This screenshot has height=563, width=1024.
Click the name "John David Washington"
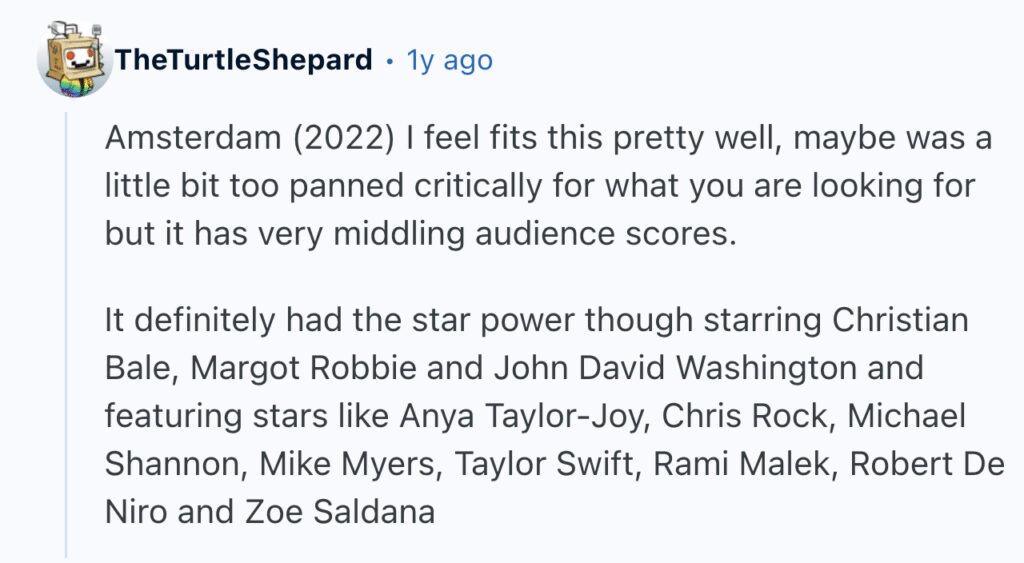675,368
